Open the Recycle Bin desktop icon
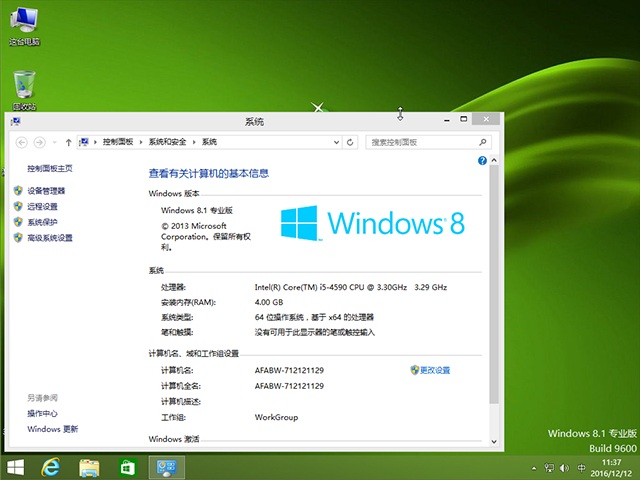This screenshot has width=640, height=480. [24, 90]
